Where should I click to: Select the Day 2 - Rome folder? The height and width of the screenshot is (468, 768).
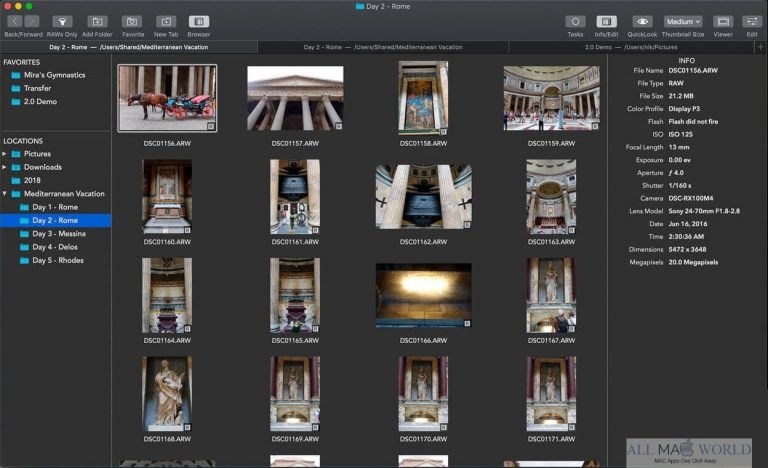56,221
